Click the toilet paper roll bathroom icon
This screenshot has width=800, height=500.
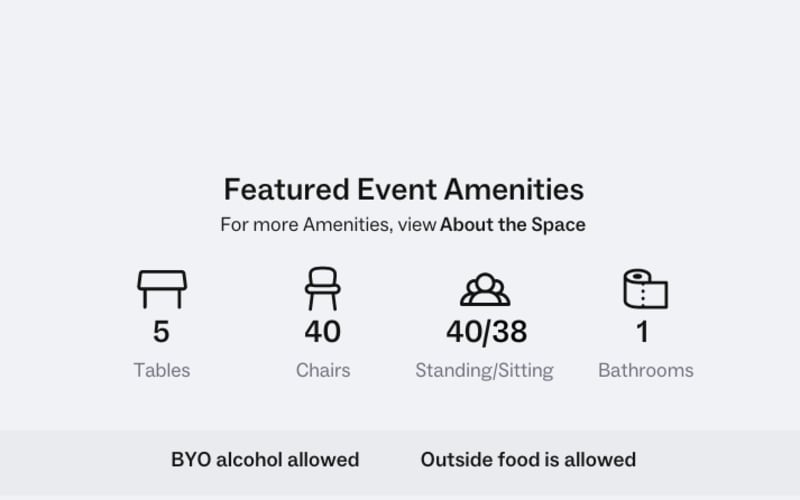pyautogui.click(x=645, y=289)
